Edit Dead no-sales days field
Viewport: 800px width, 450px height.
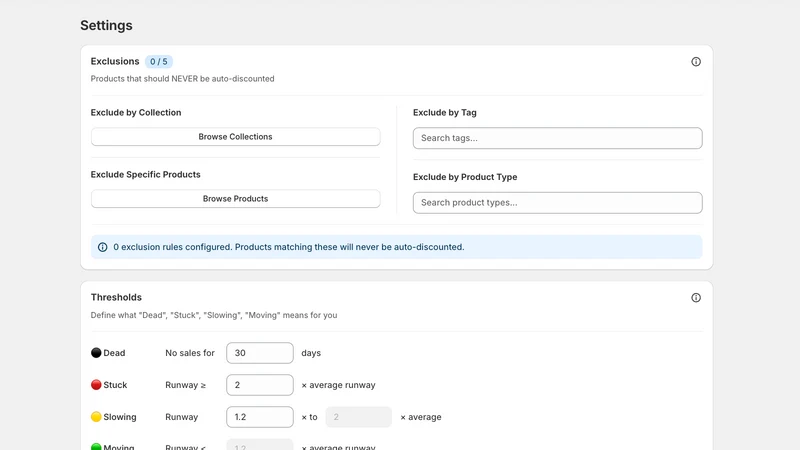coord(260,353)
